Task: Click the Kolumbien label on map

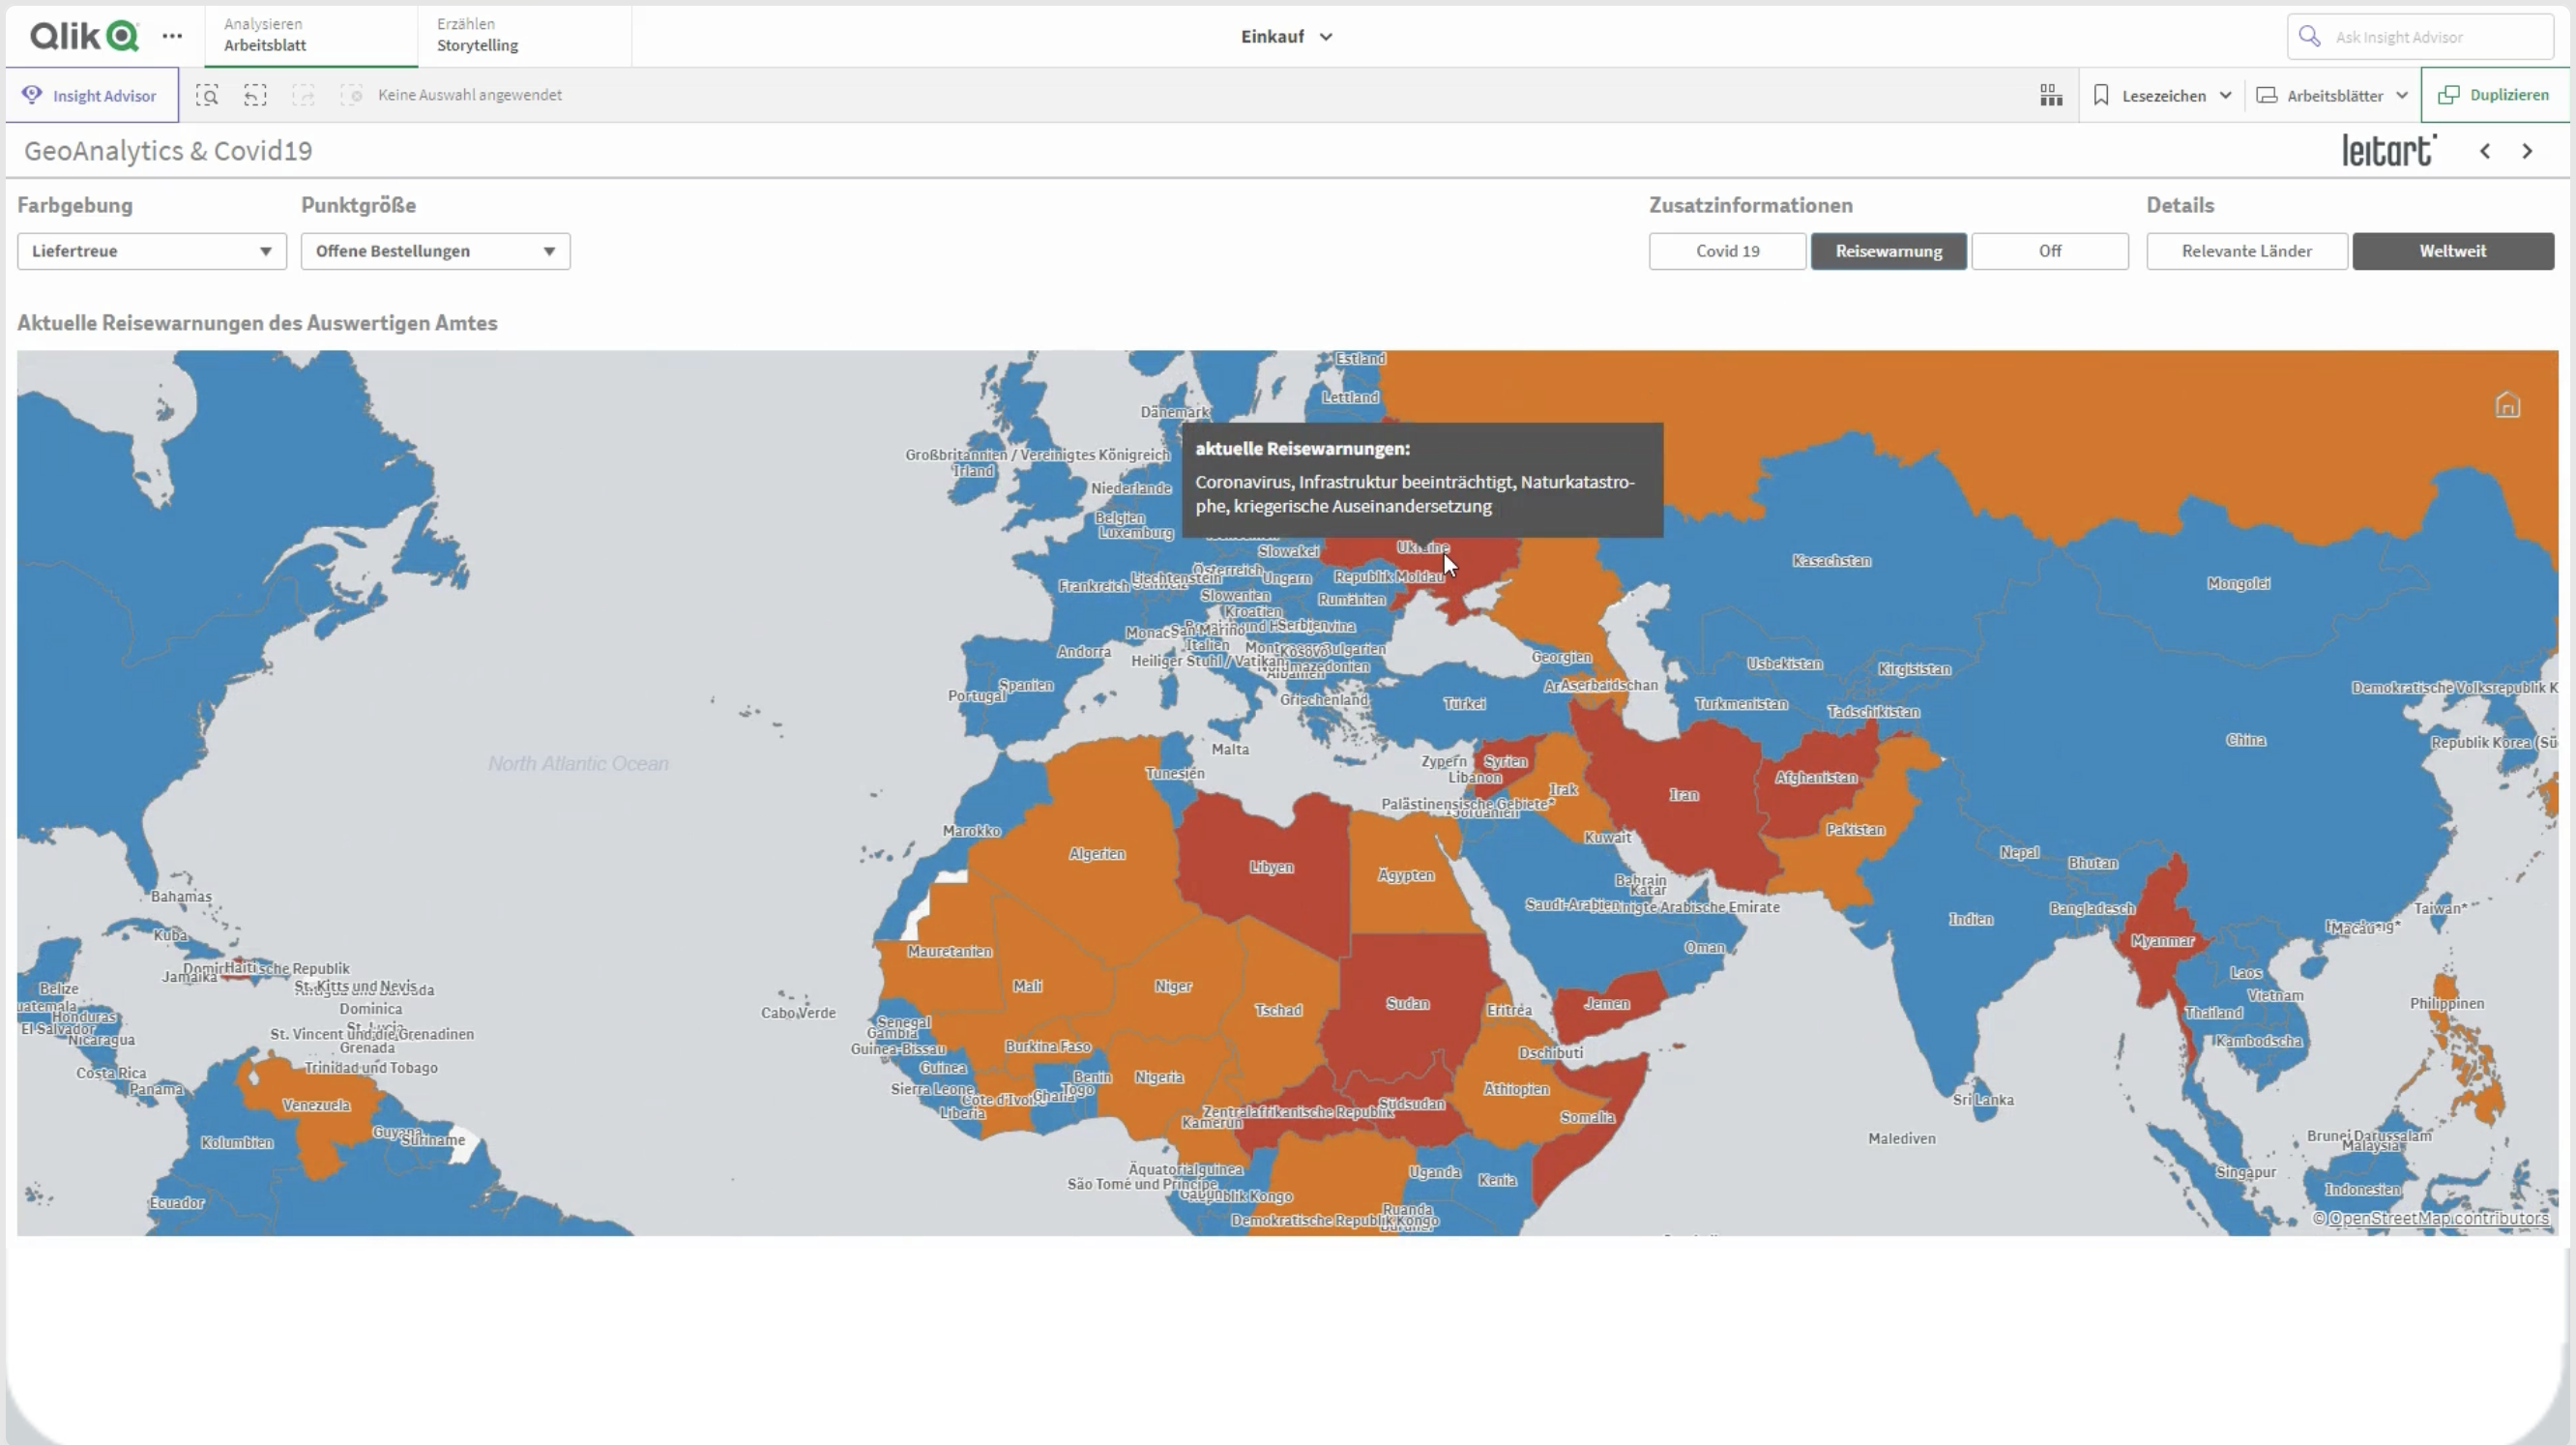Action: 237,1142
